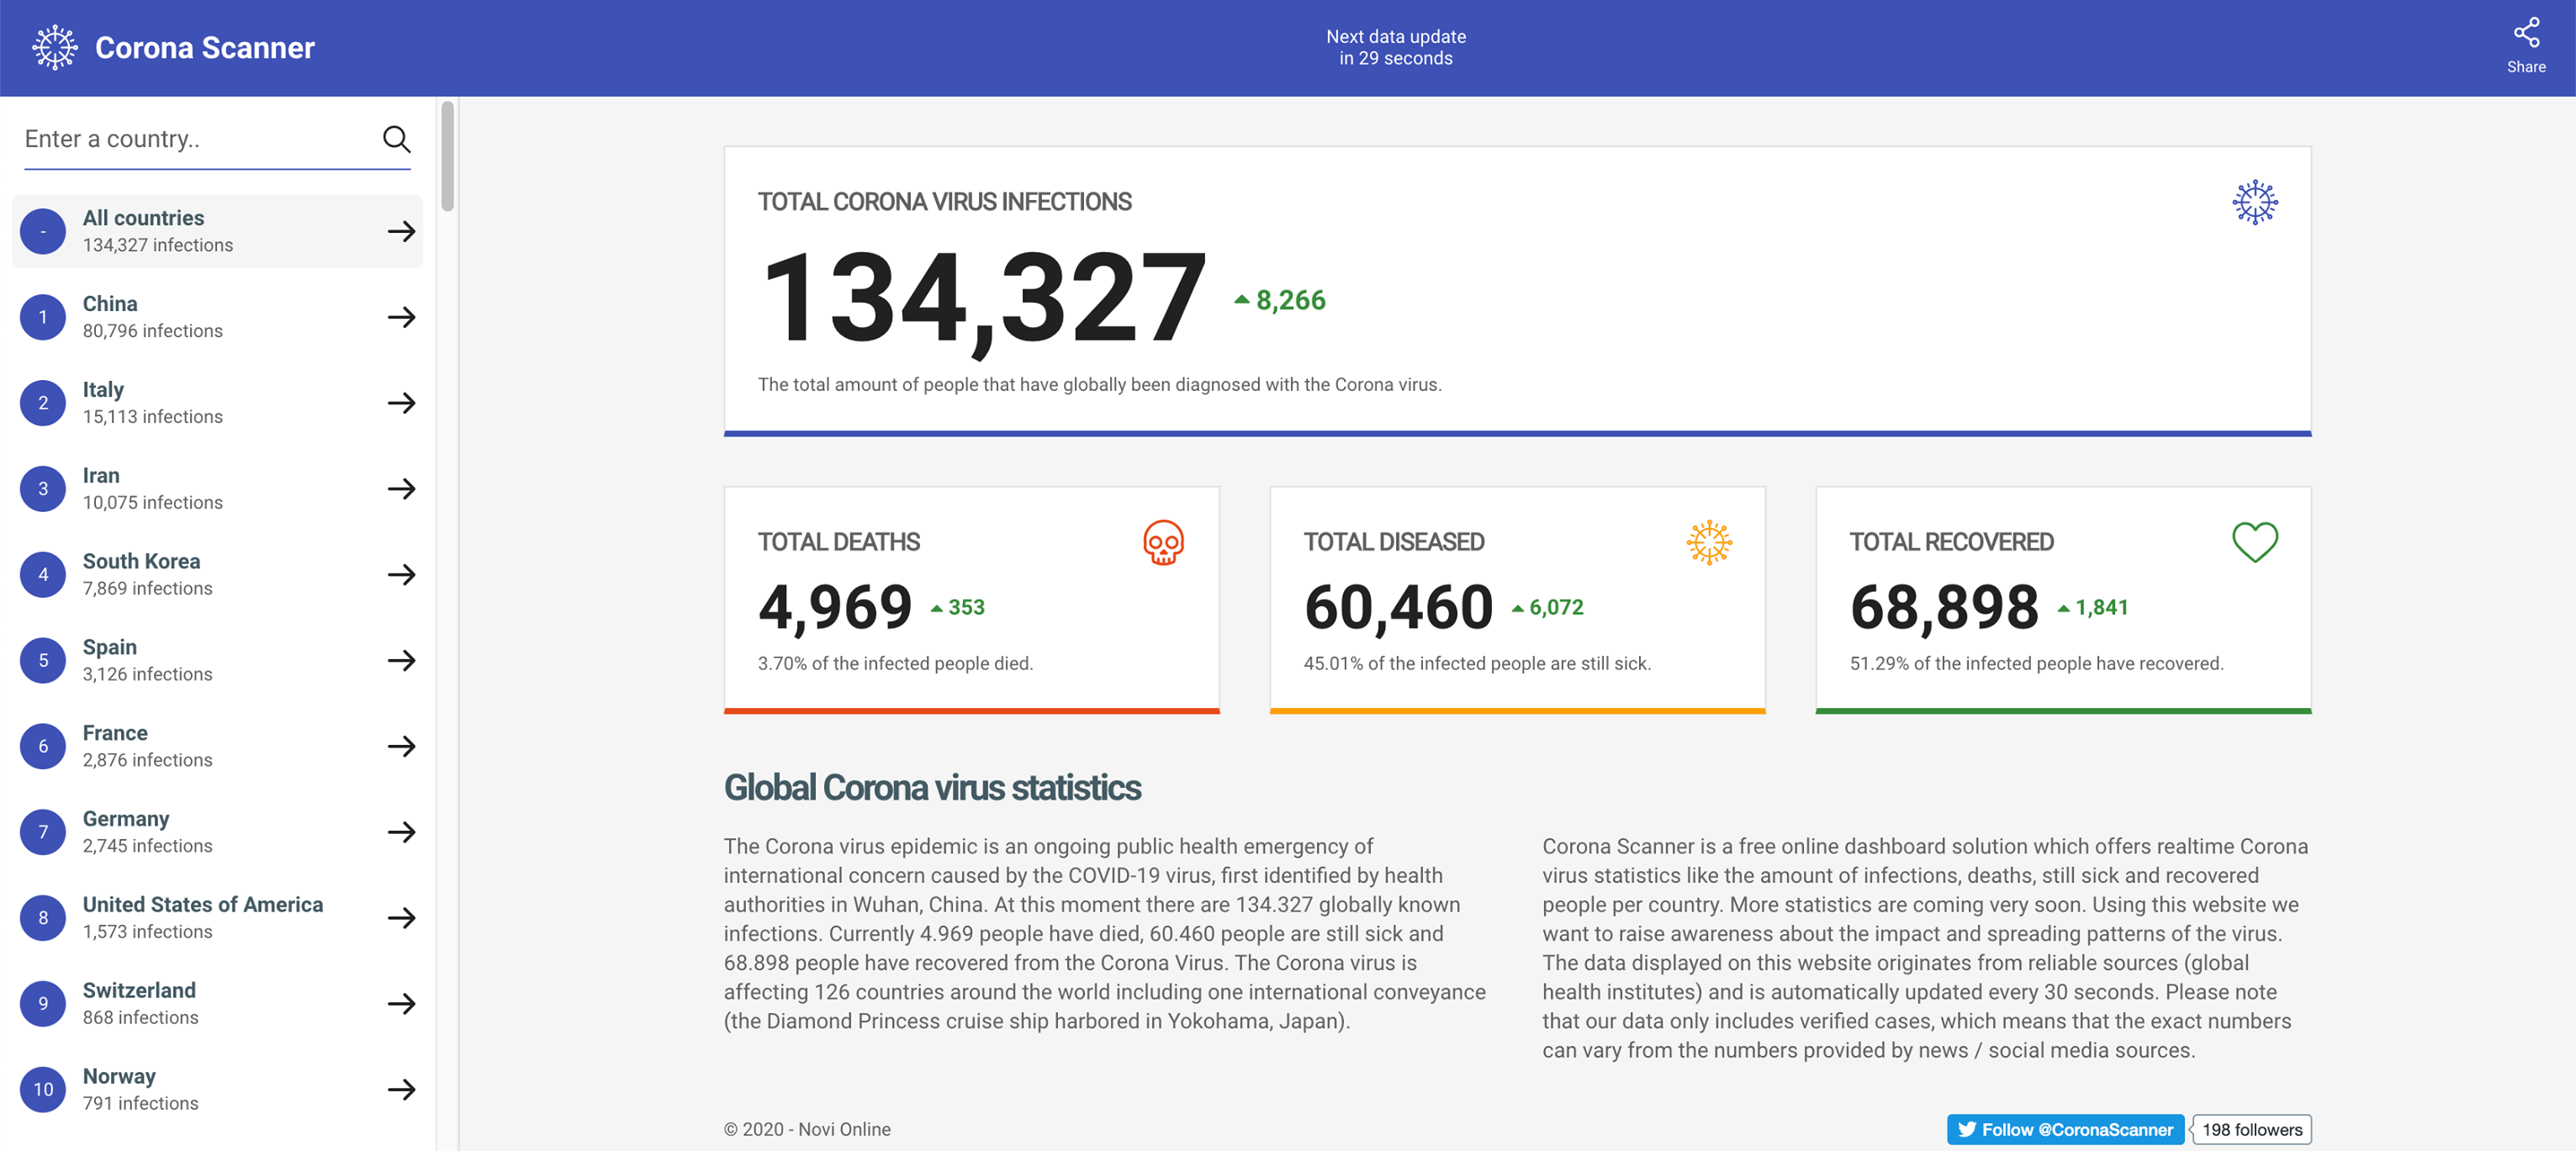
Task: Click the Follow @CoronaScanner Twitter button
Action: click(2065, 1129)
